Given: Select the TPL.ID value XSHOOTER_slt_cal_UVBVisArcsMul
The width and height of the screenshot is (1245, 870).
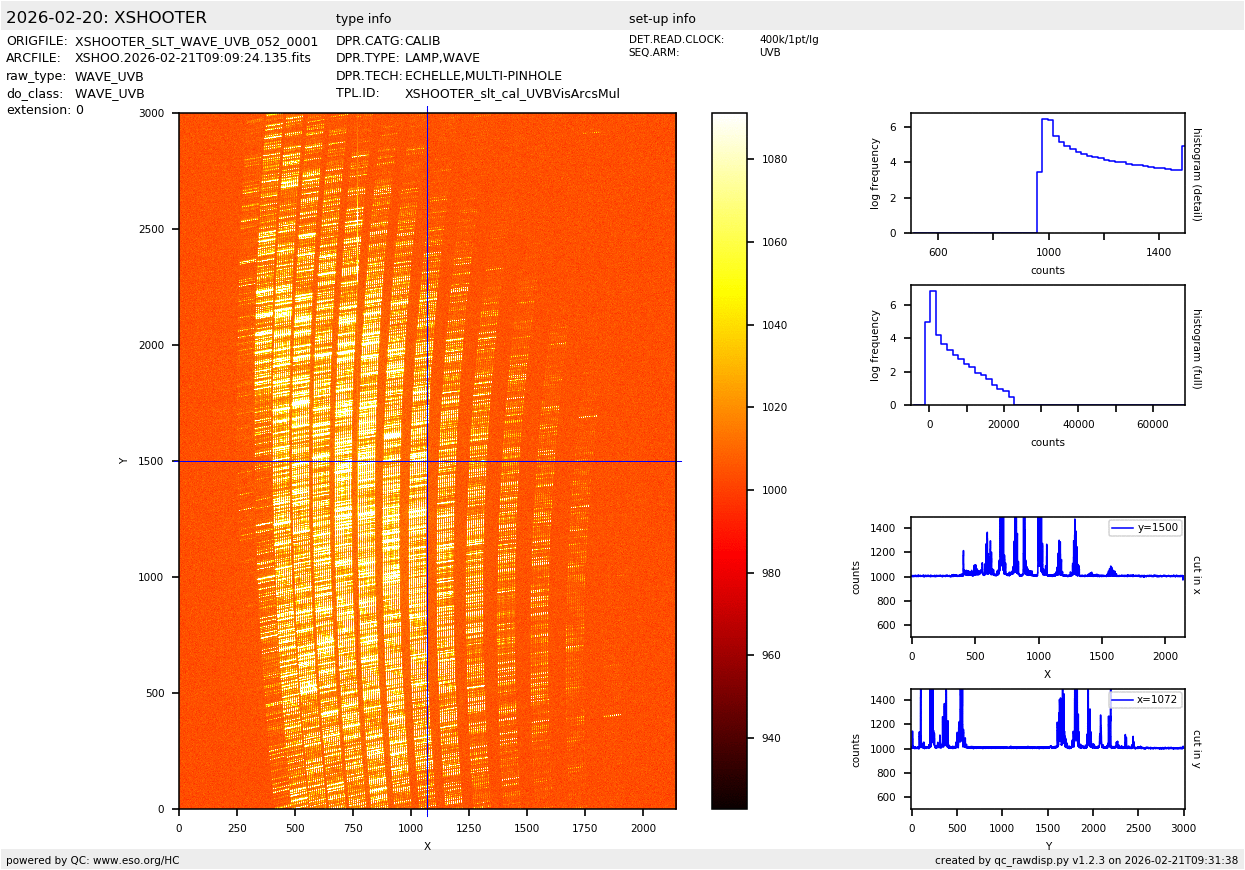Looking at the screenshot, I should point(512,94).
